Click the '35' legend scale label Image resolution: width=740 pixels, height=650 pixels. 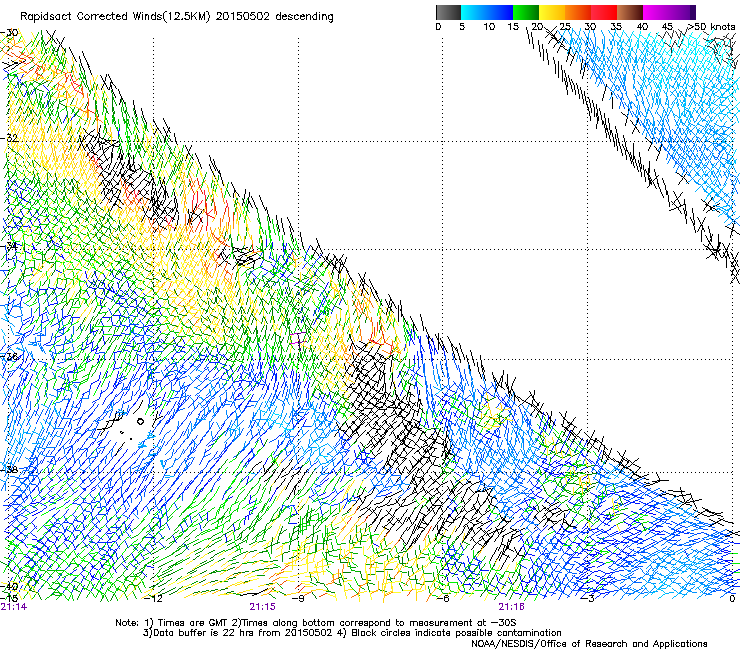616,26
